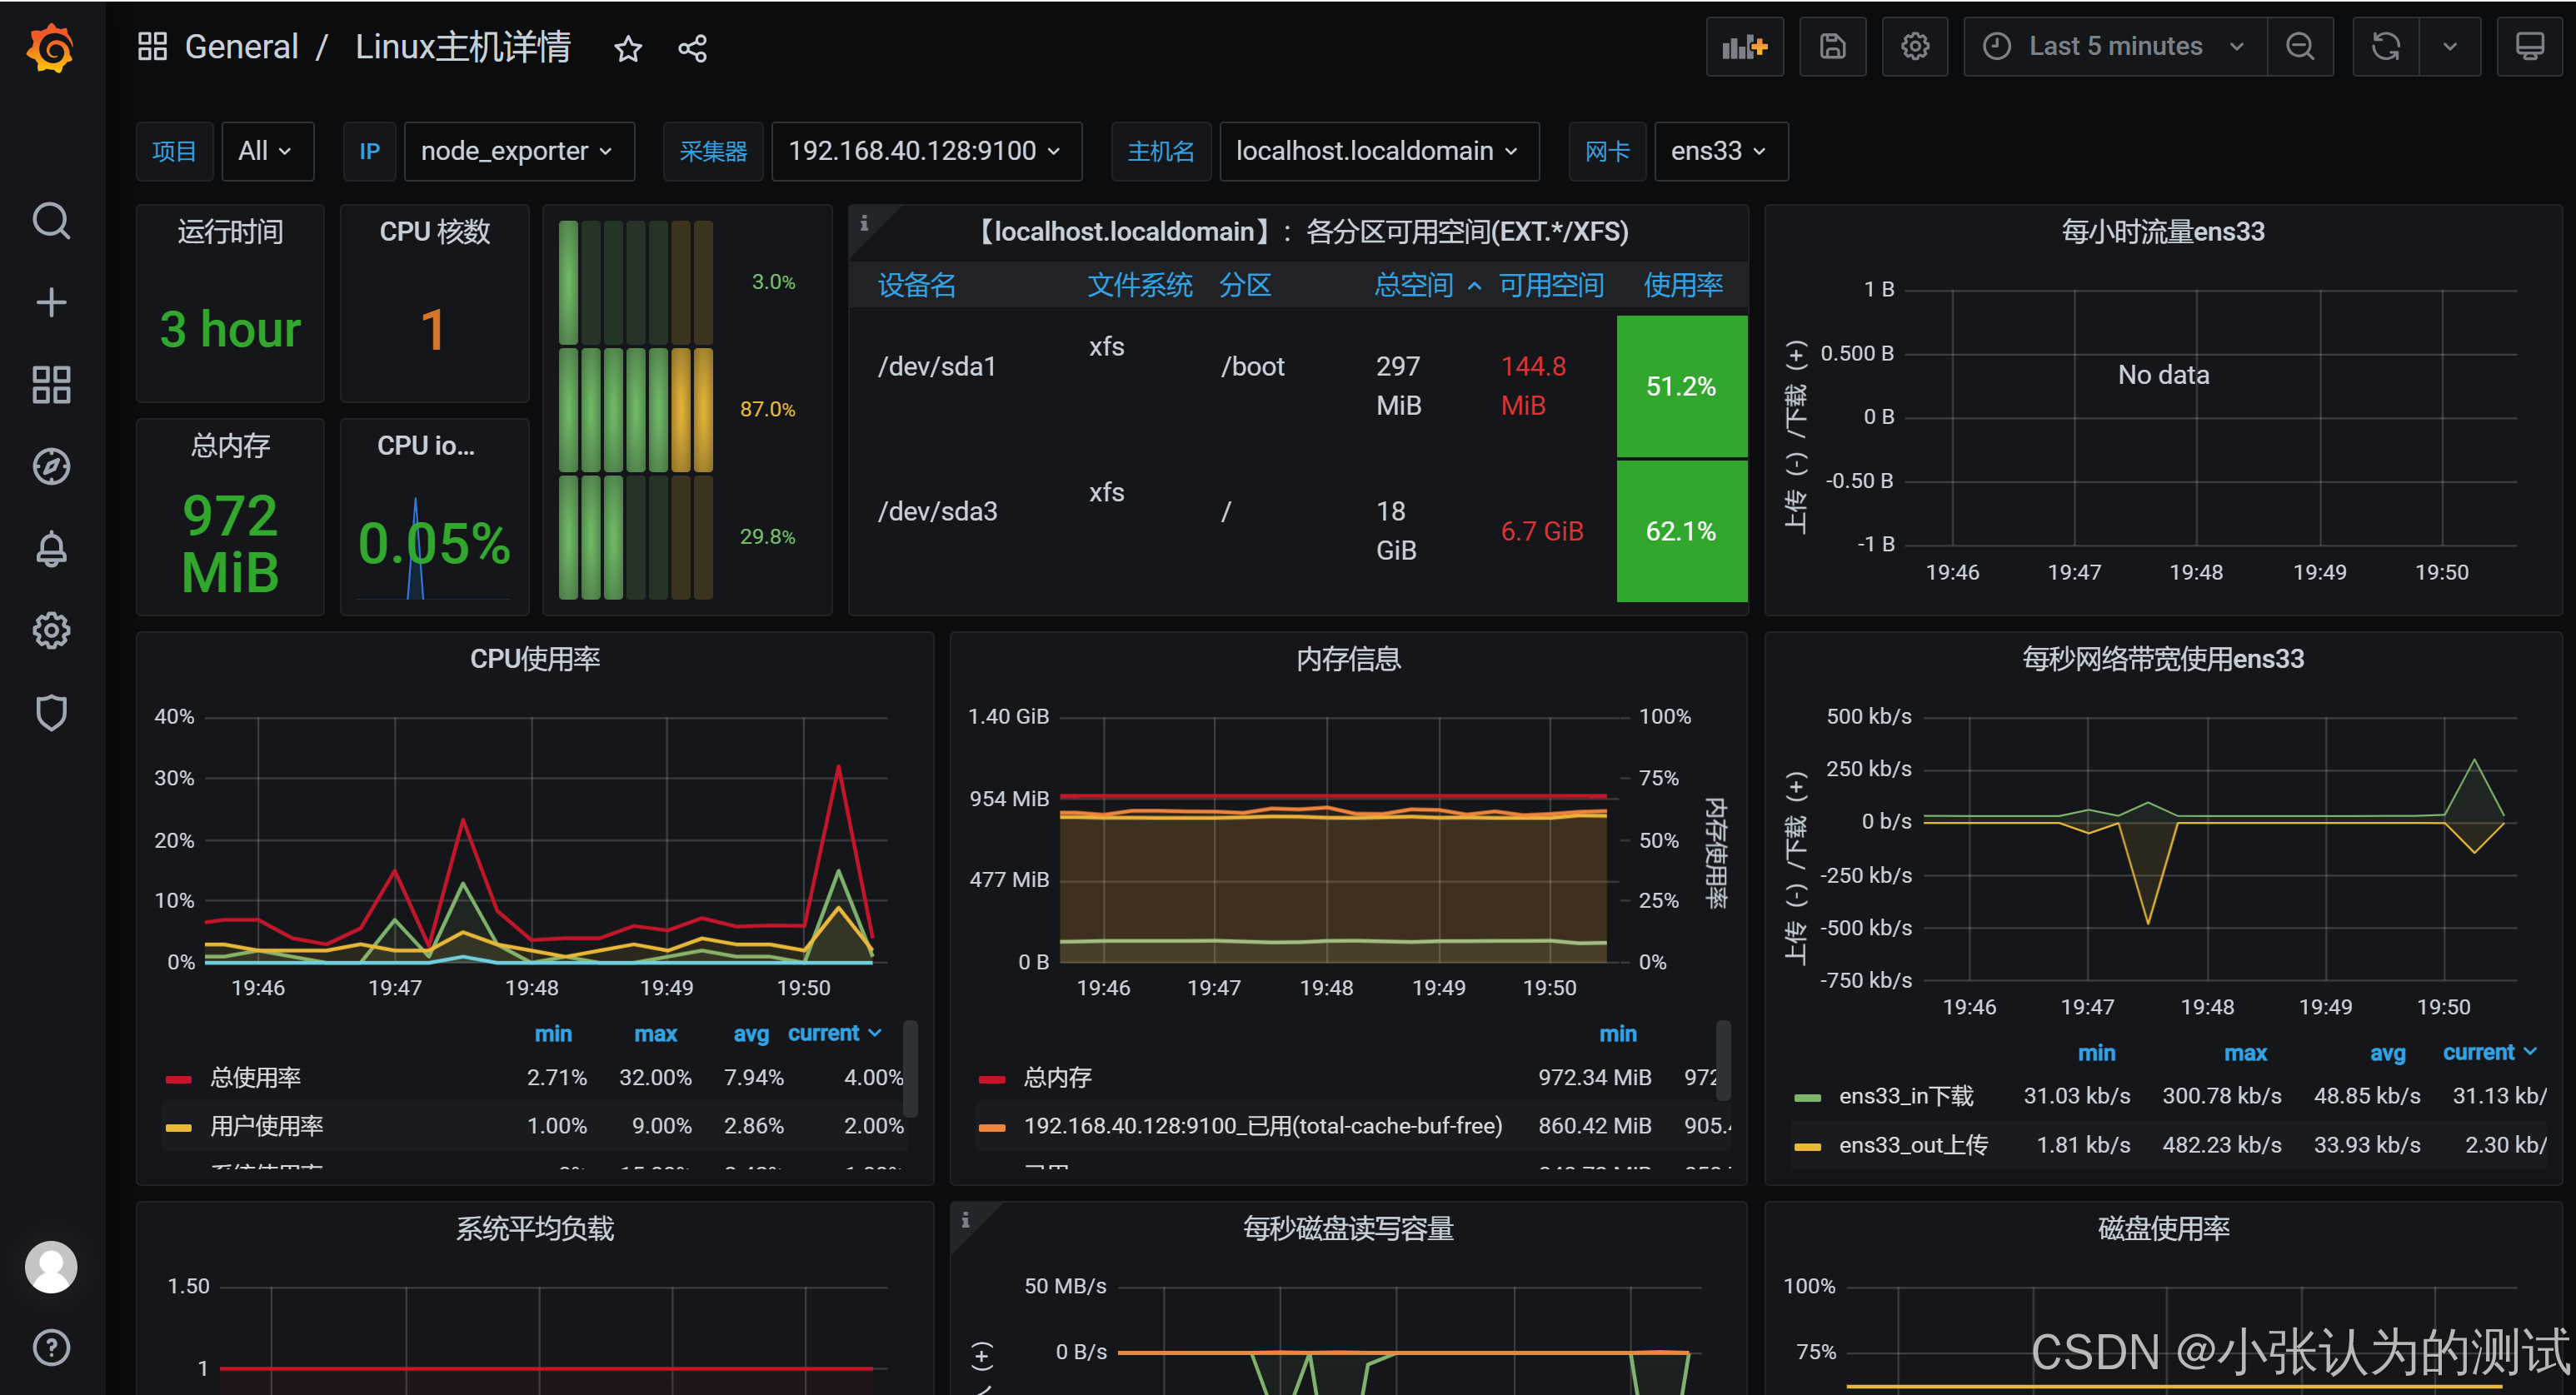The image size is (2576, 1395).
Task: Click the 用户使用率 yellow color swatch
Action: [178, 1127]
